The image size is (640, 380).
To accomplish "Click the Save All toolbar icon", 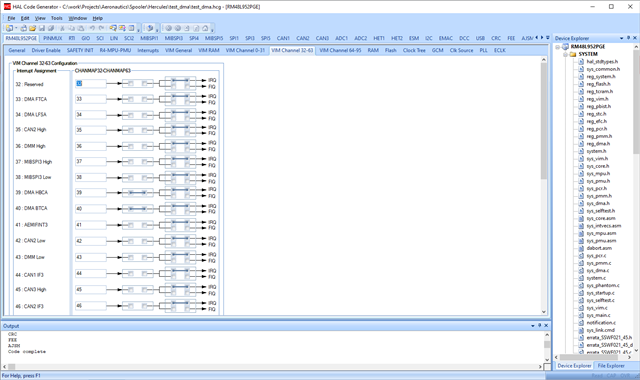I will [x=51, y=28].
